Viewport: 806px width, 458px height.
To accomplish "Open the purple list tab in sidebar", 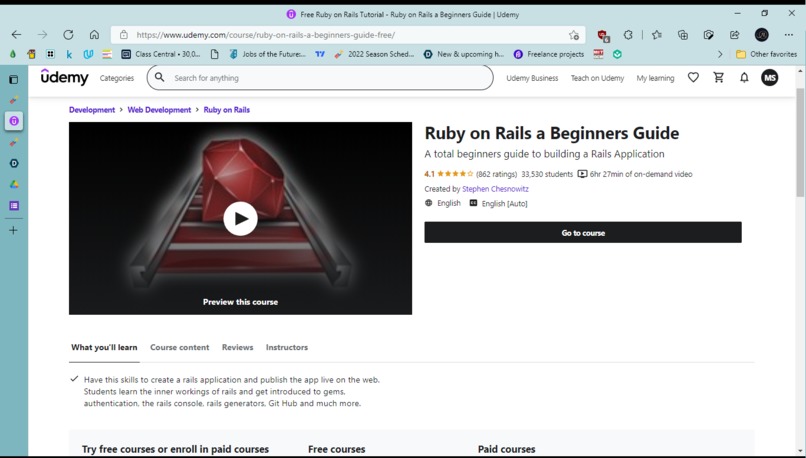I will click(x=14, y=206).
